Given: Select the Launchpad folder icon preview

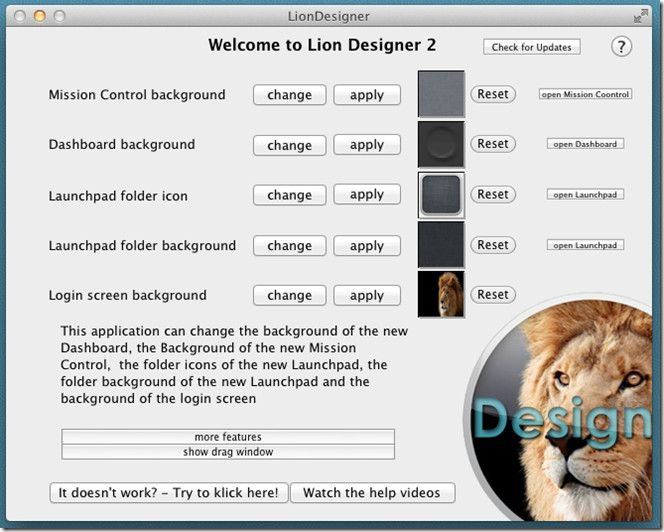Looking at the screenshot, I should point(441,195).
